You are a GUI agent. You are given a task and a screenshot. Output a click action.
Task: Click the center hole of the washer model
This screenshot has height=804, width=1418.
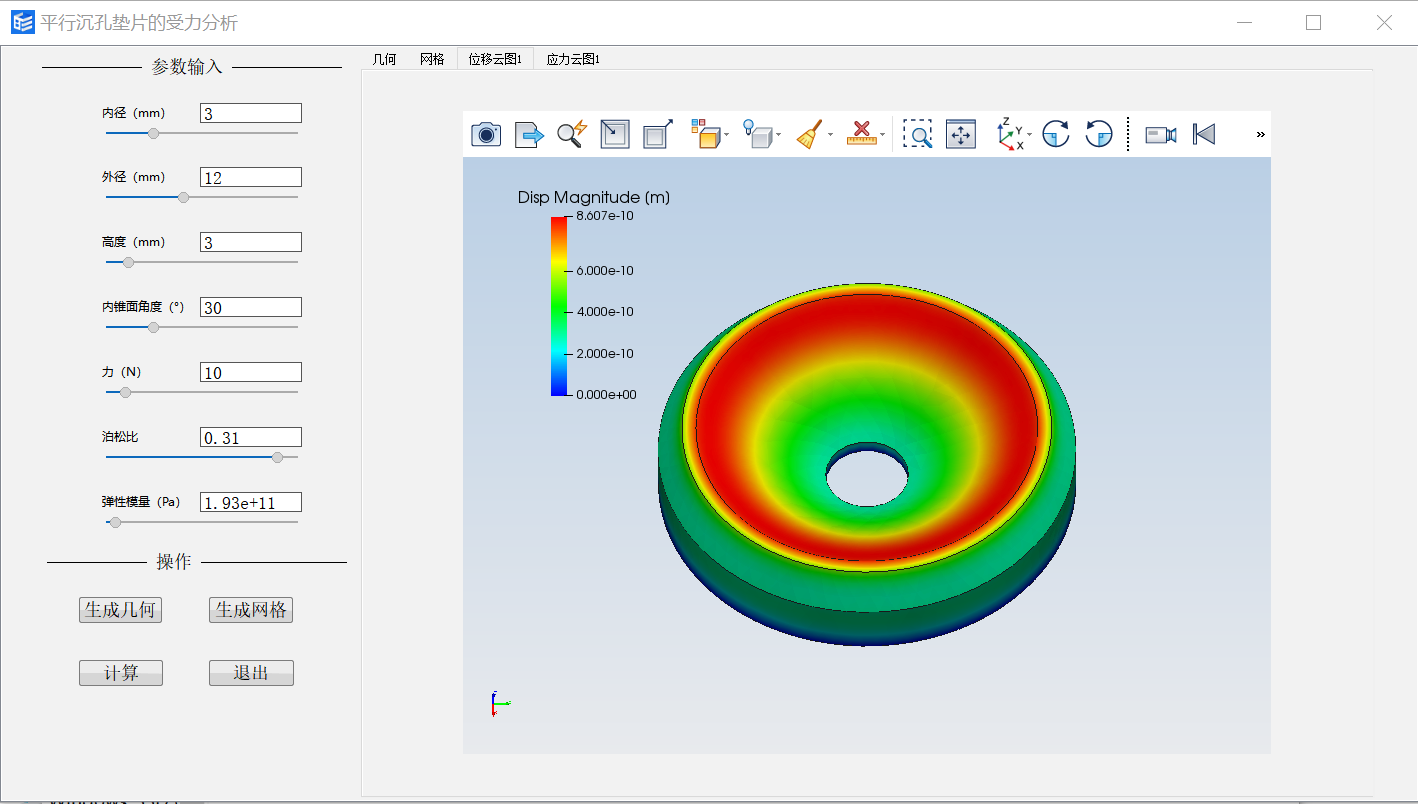click(x=867, y=477)
